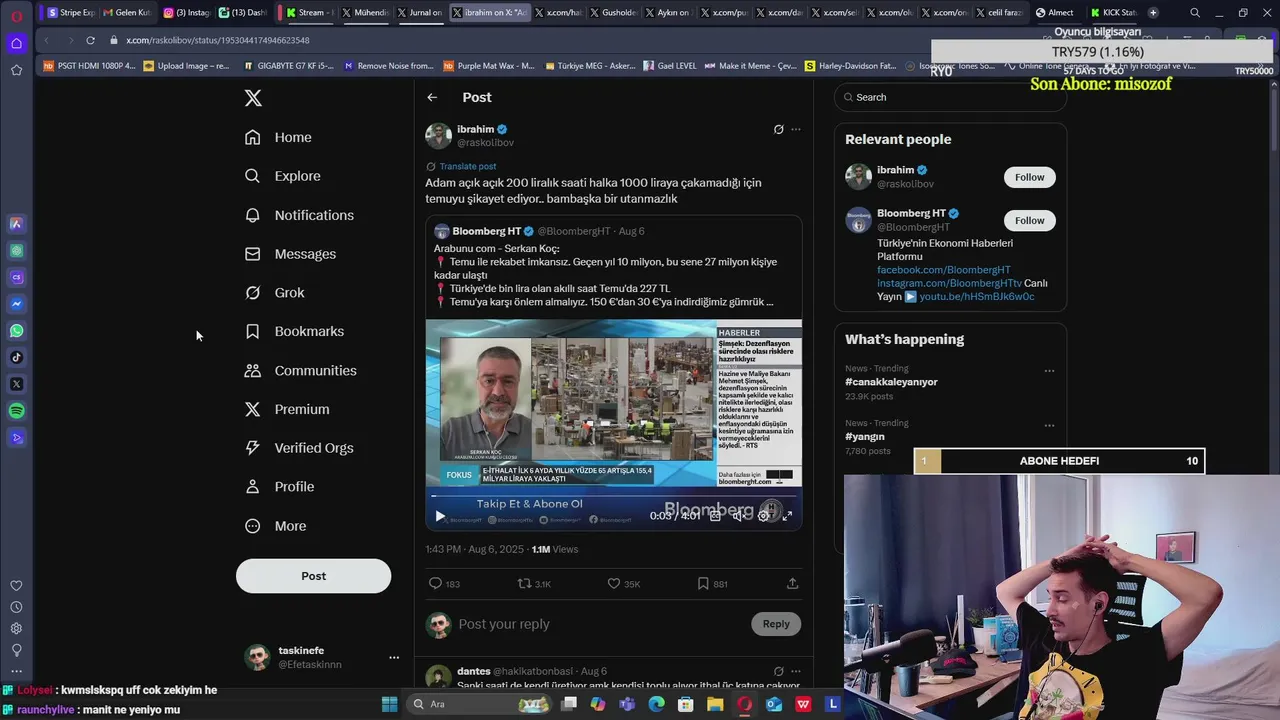Bookmark the post with 881 bookmarks
Image resolution: width=1280 pixels, height=720 pixels.
coord(703,583)
